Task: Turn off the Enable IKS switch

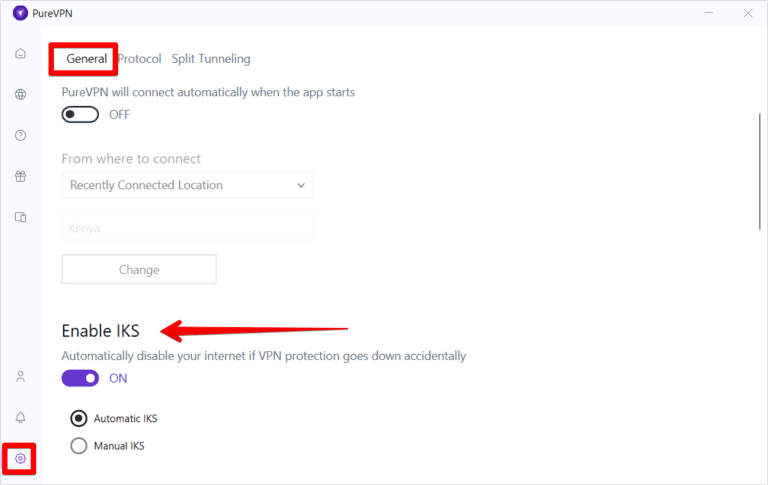Action: pos(80,378)
